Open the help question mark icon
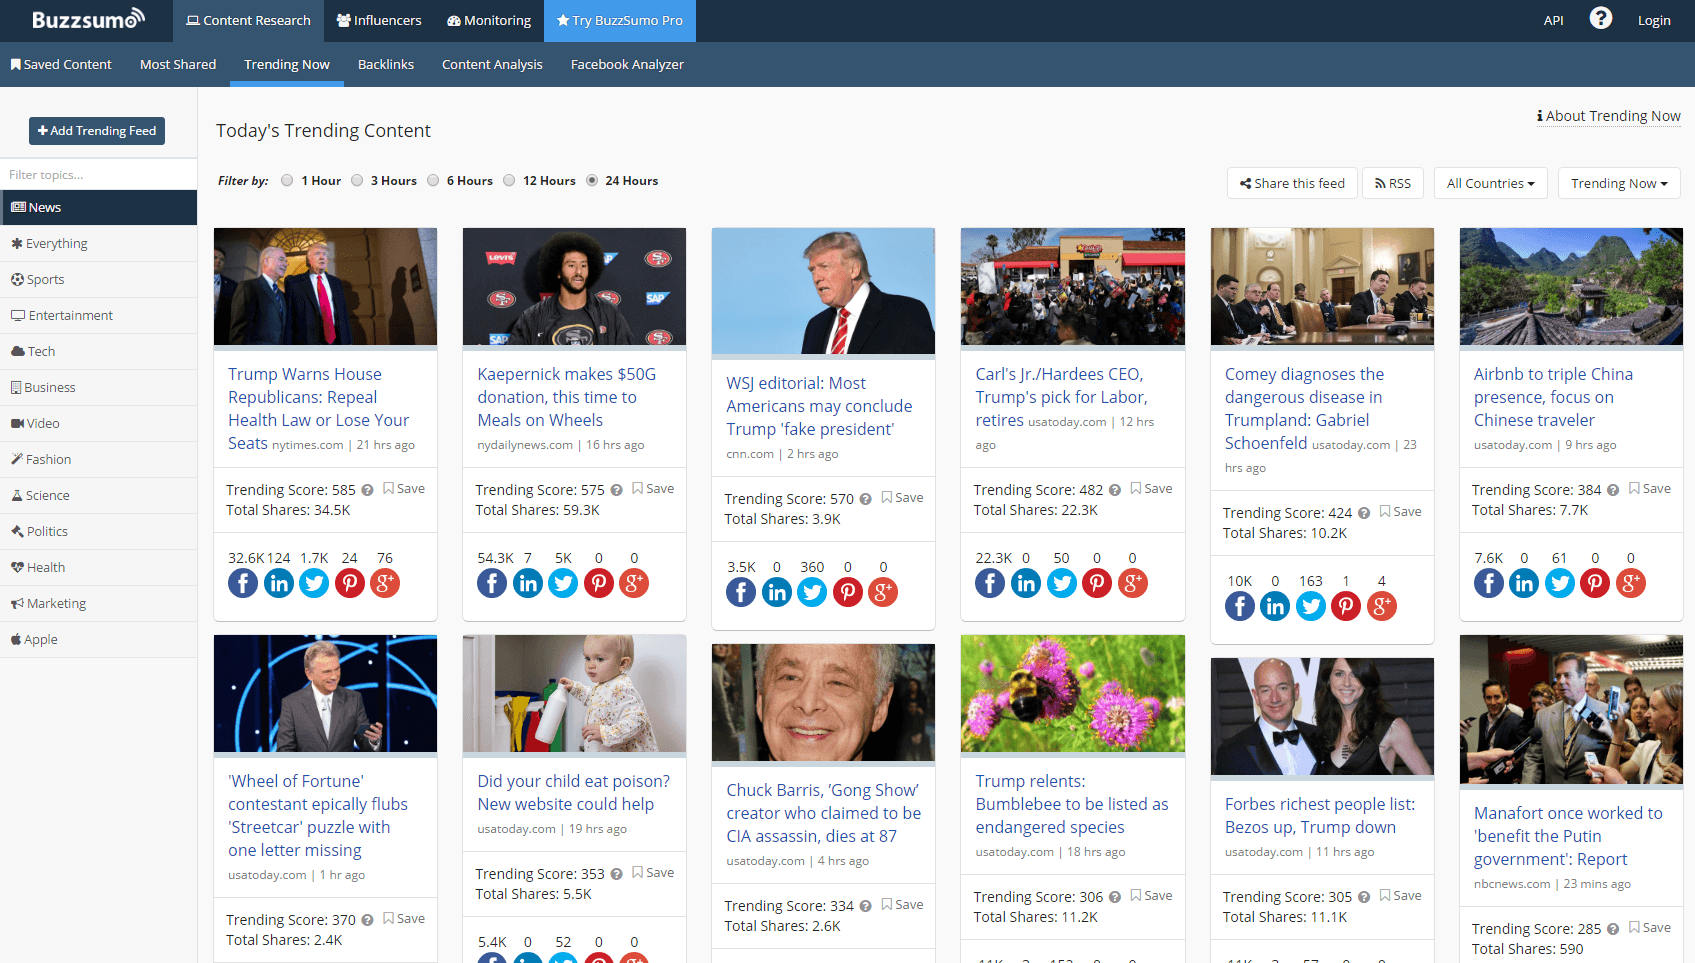Viewport: 1695px width, 963px height. 1600,17
